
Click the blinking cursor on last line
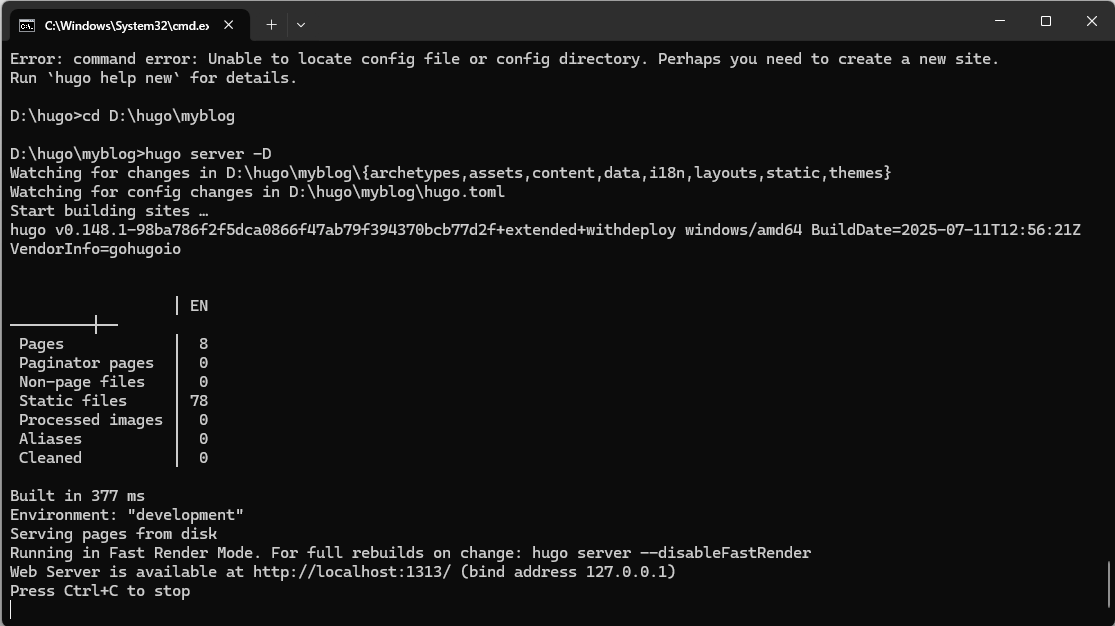(11, 610)
